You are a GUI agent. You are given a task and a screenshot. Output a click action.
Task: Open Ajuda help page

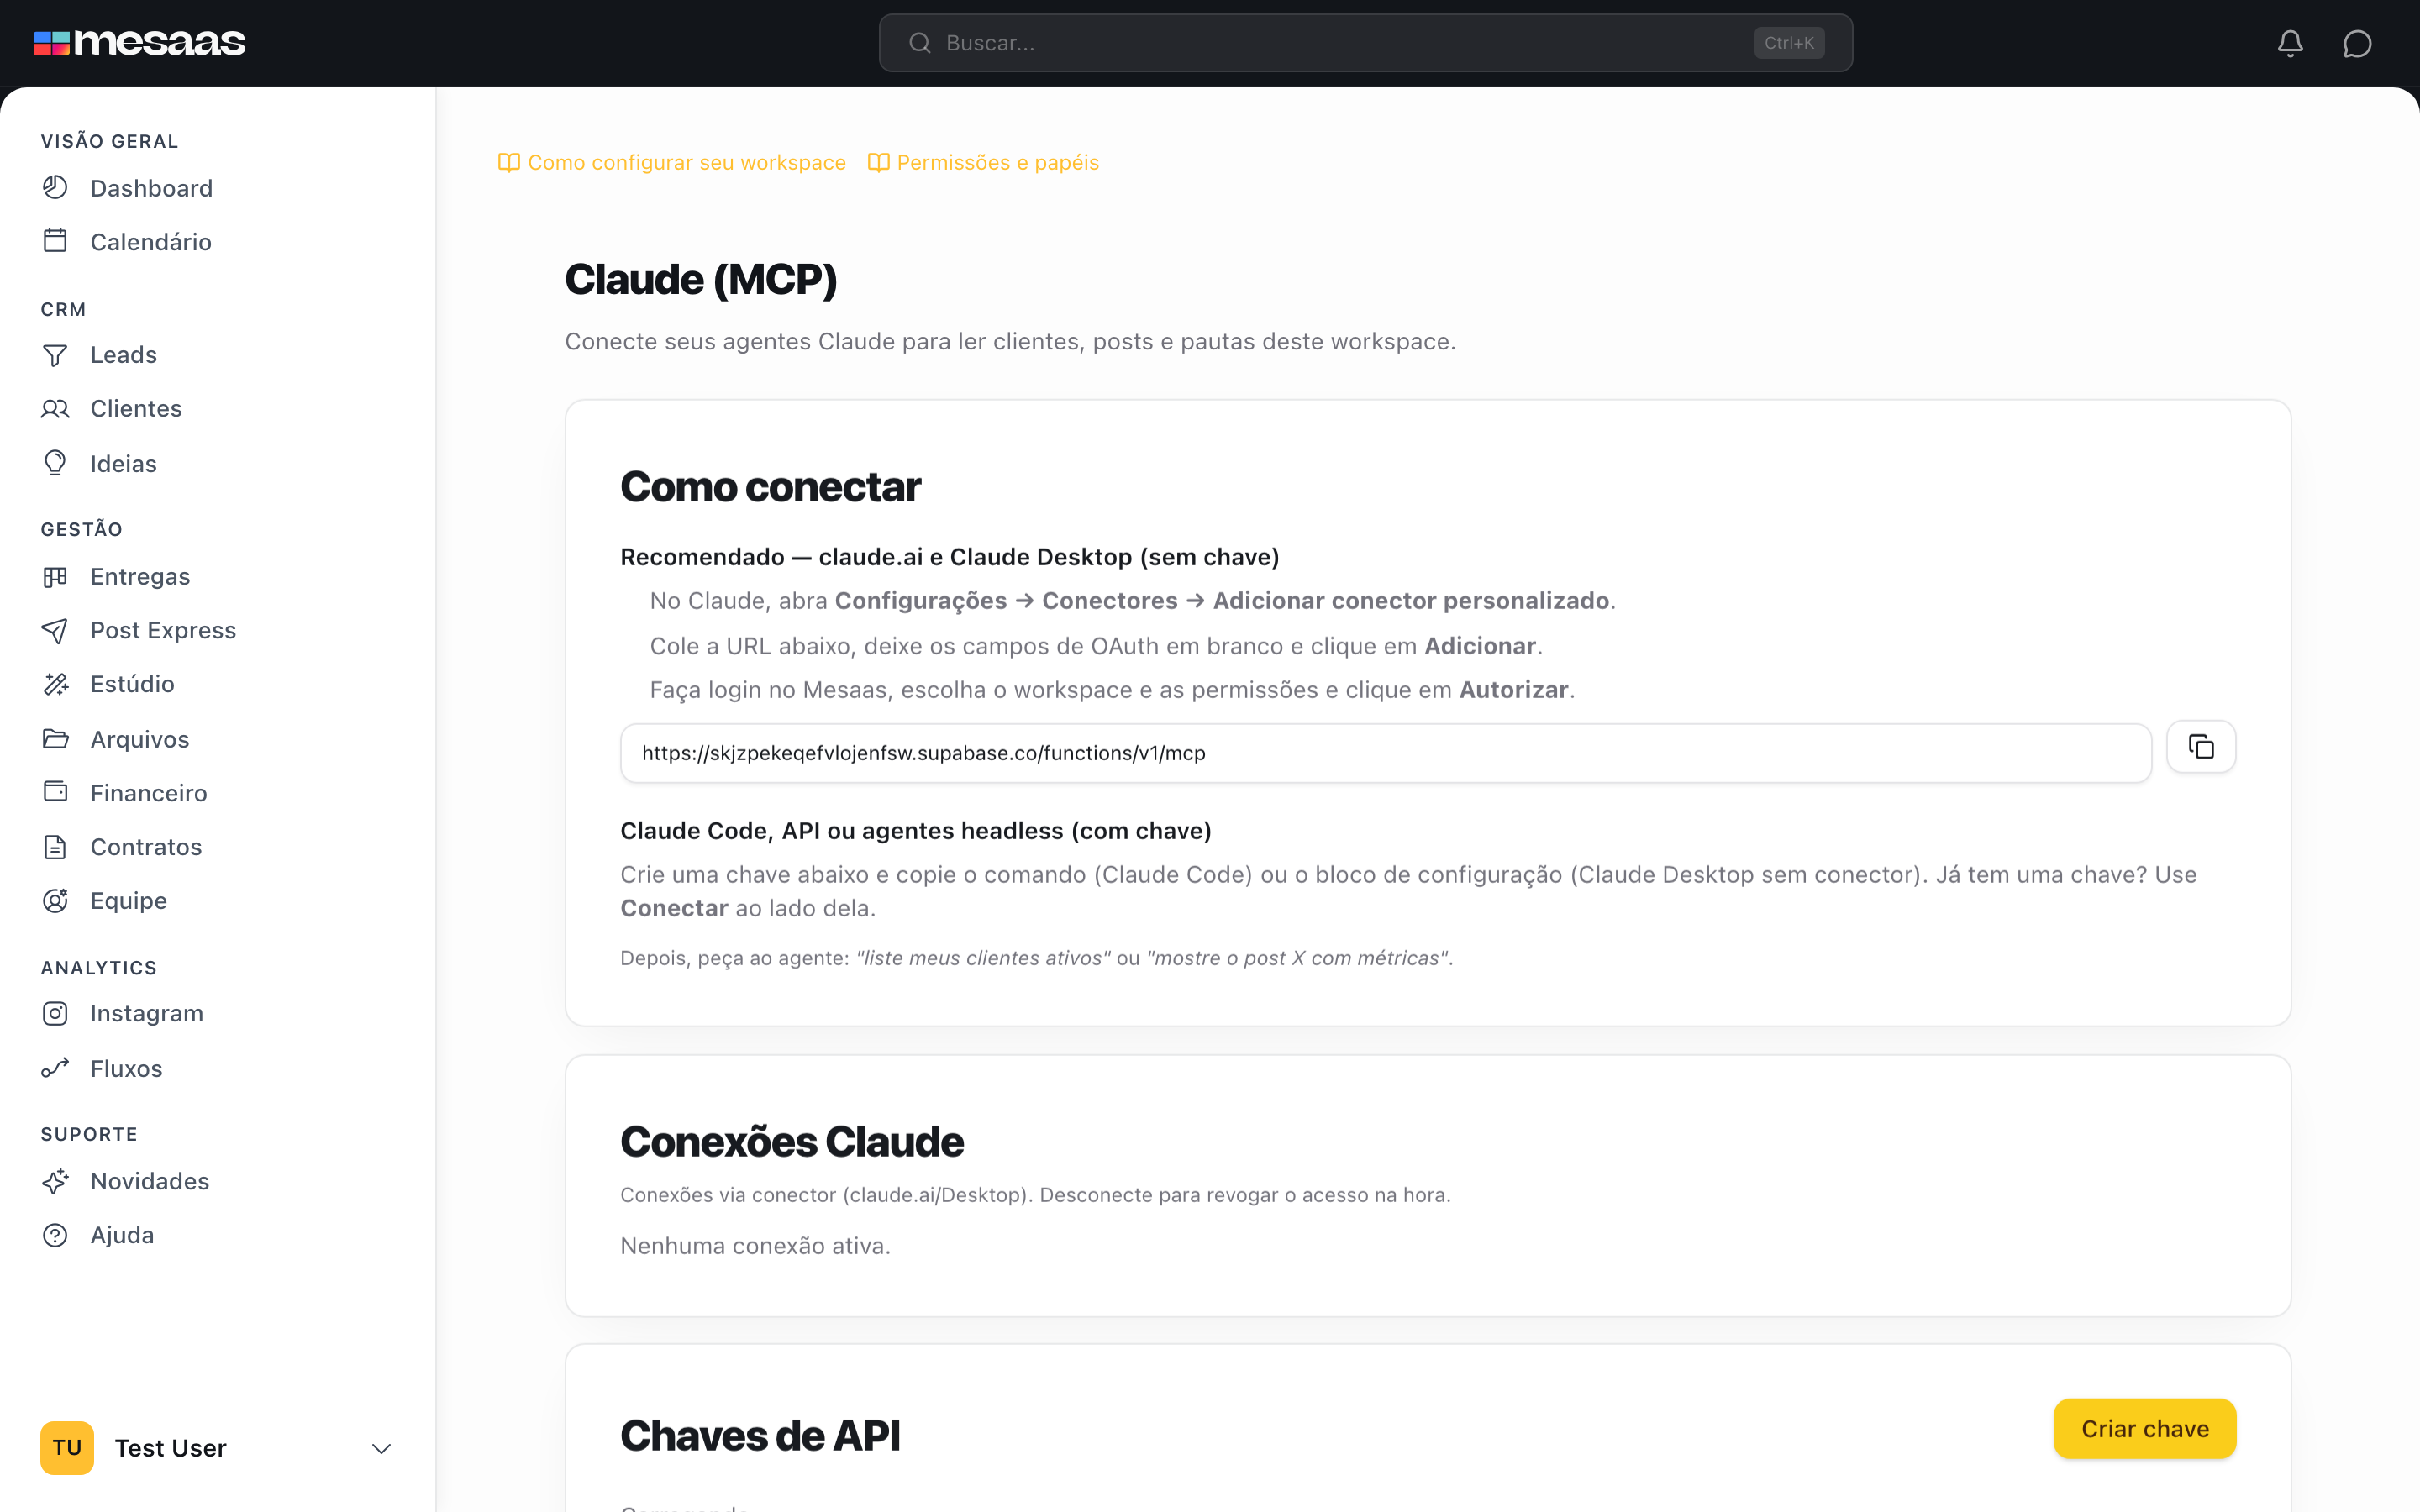pos(122,1235)
